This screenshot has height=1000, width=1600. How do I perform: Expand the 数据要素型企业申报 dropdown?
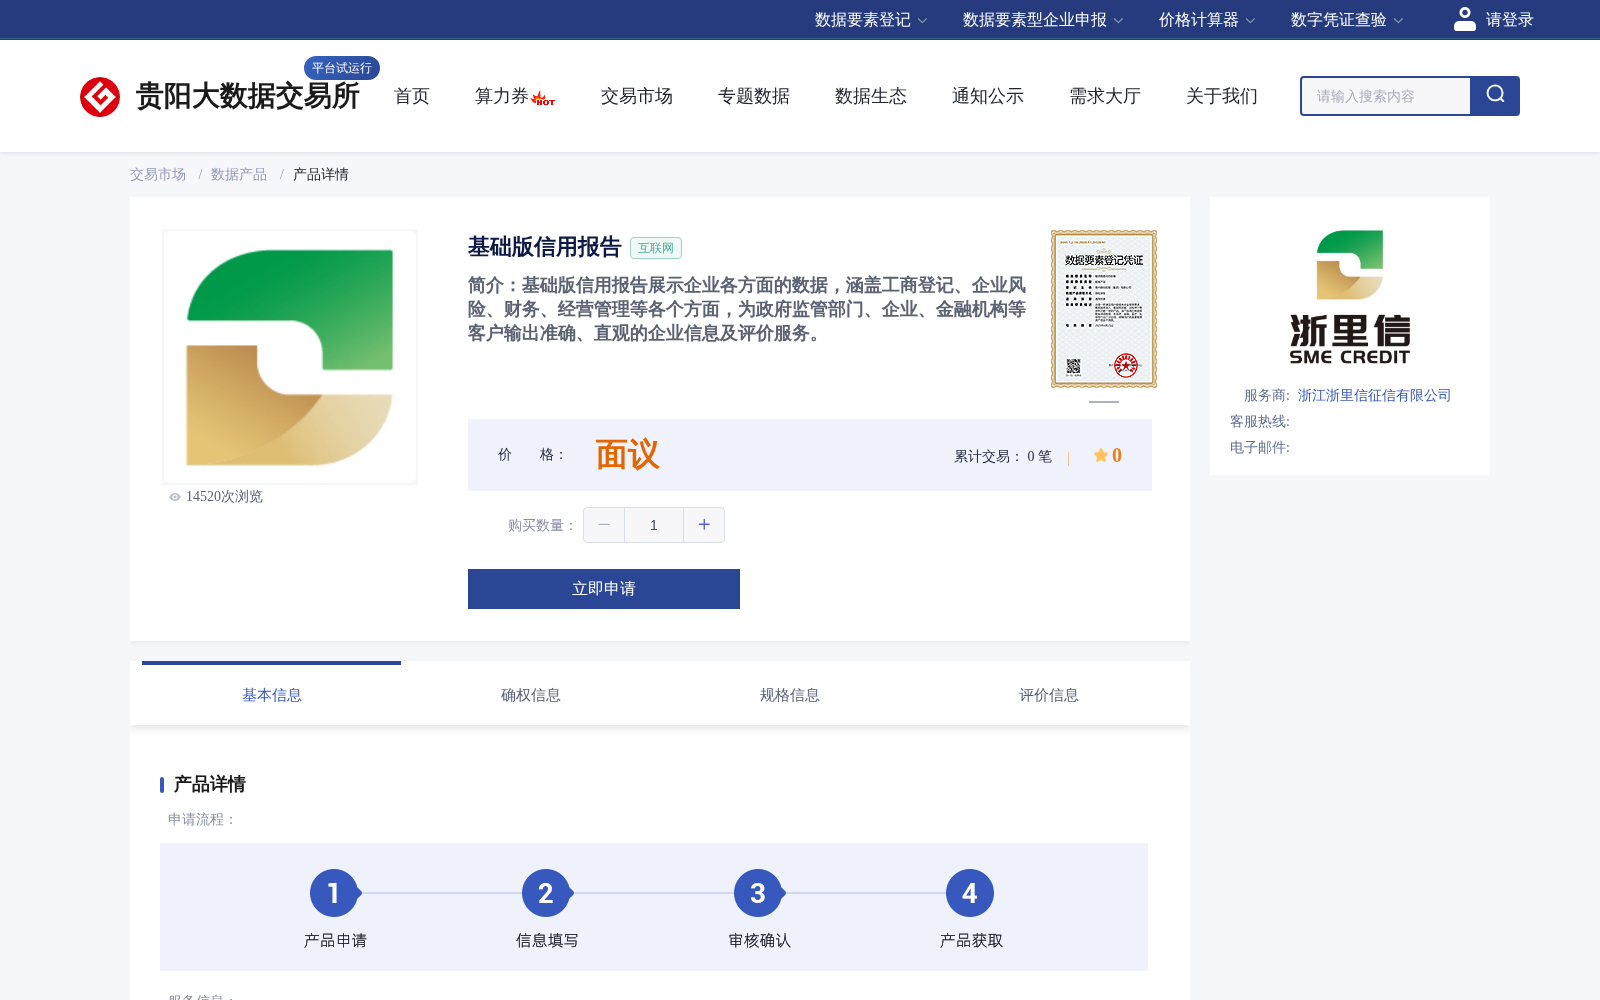(1043, 20)
